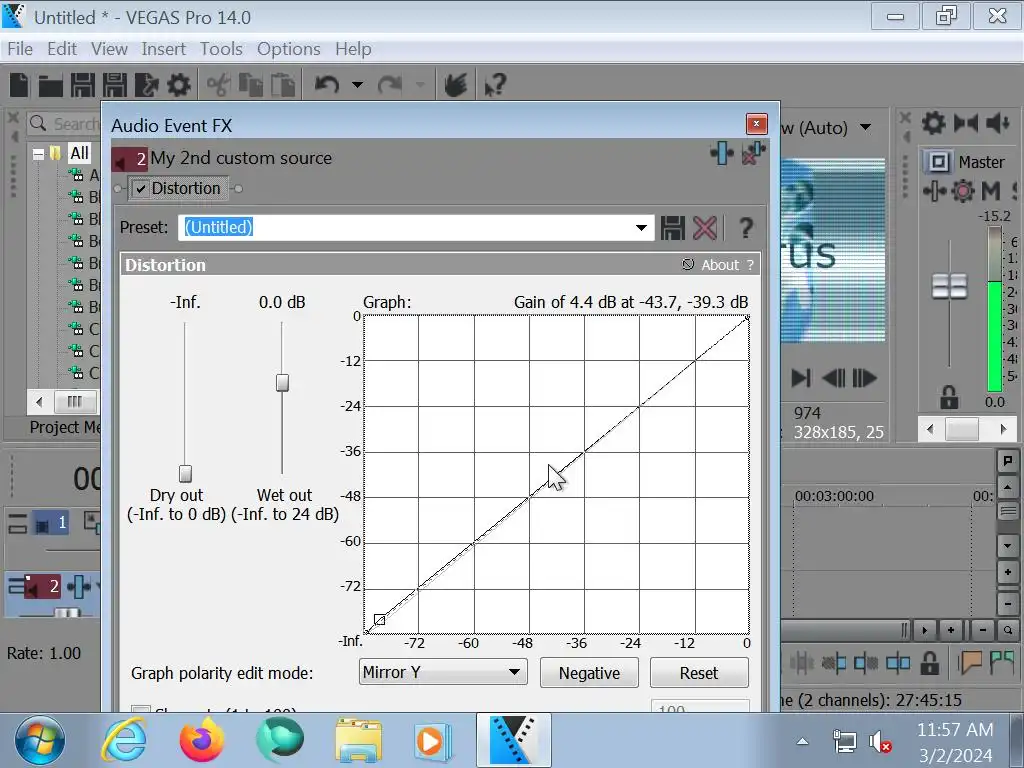Open the Windows Start menu
The height and width of the screenshot is (768, 1024).
40,740
